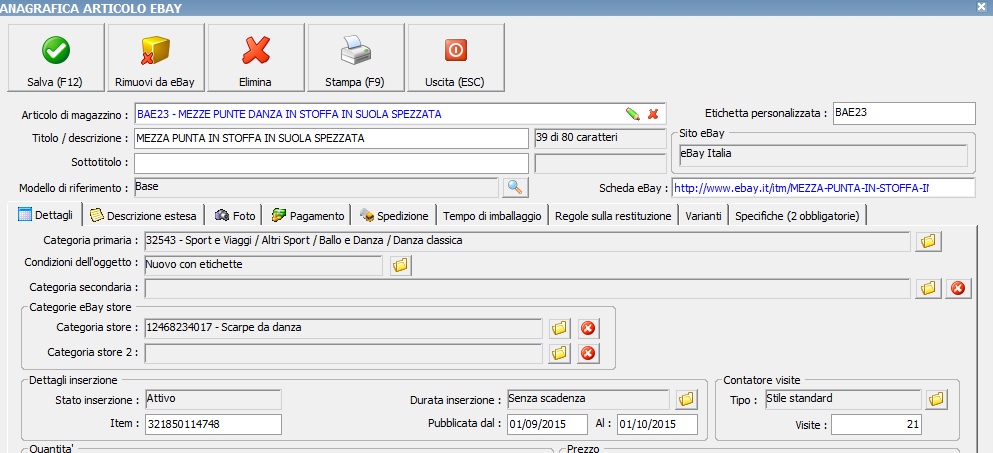Click the Articolo di magazzino field

click(400, 114)
